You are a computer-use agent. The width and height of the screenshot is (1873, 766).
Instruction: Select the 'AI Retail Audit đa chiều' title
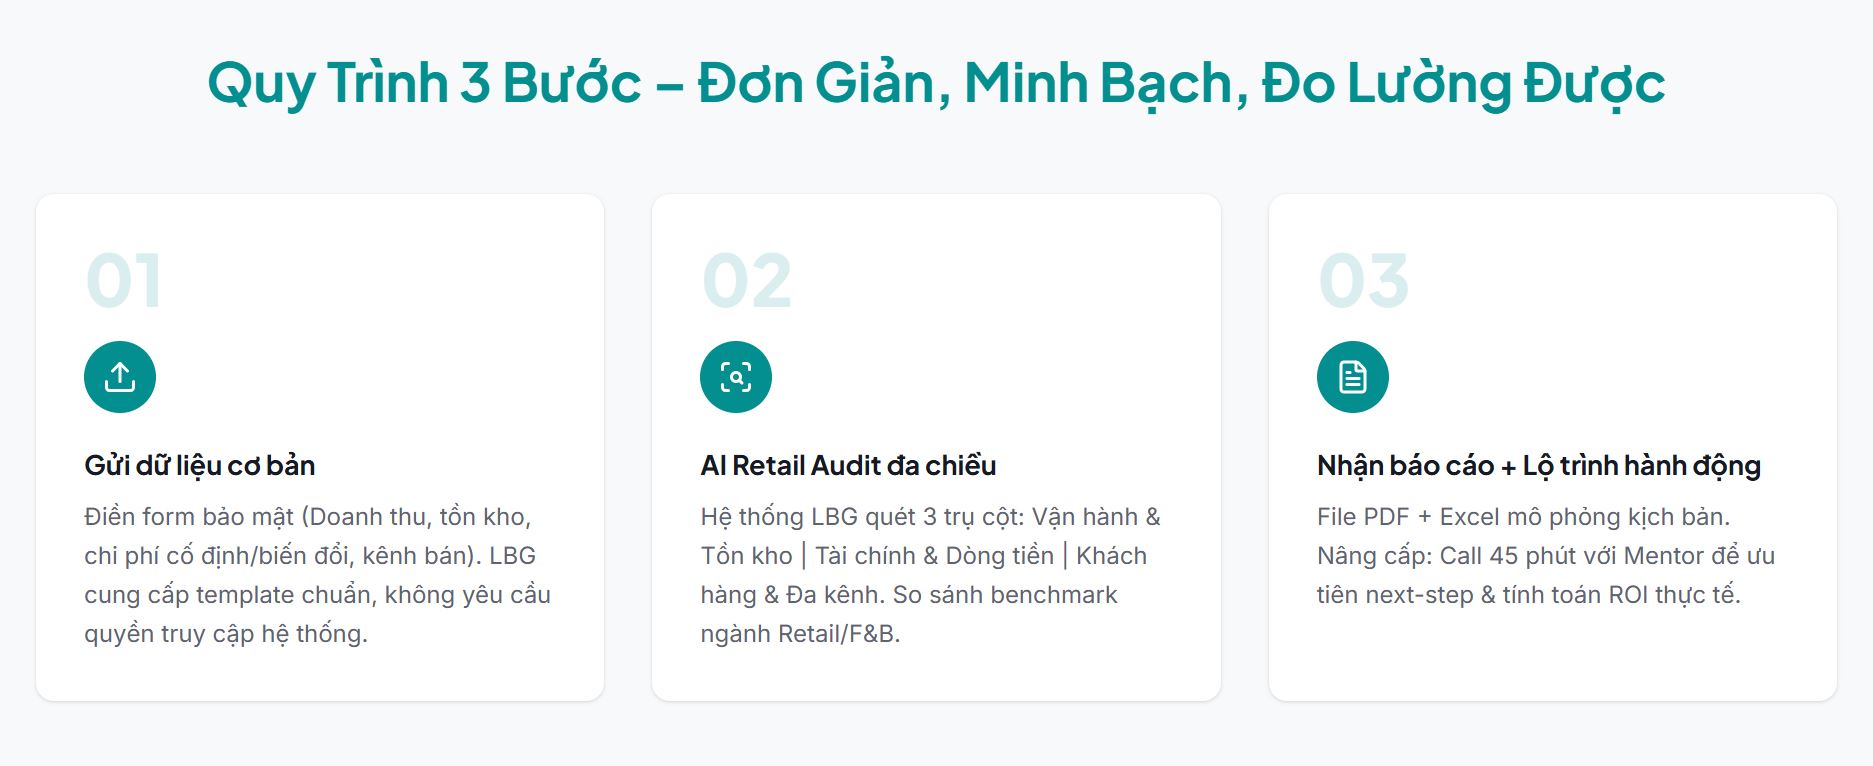(x=848, y=465)
